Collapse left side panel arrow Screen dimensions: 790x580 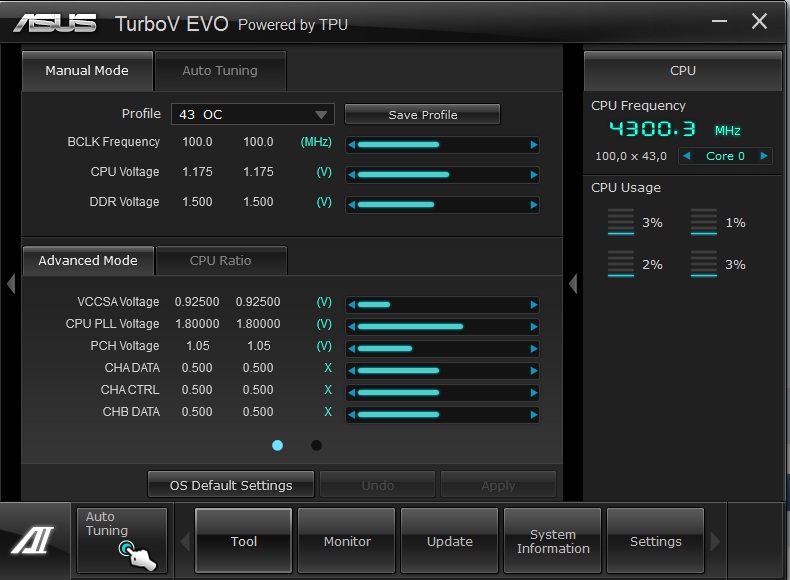pos(11,284)
